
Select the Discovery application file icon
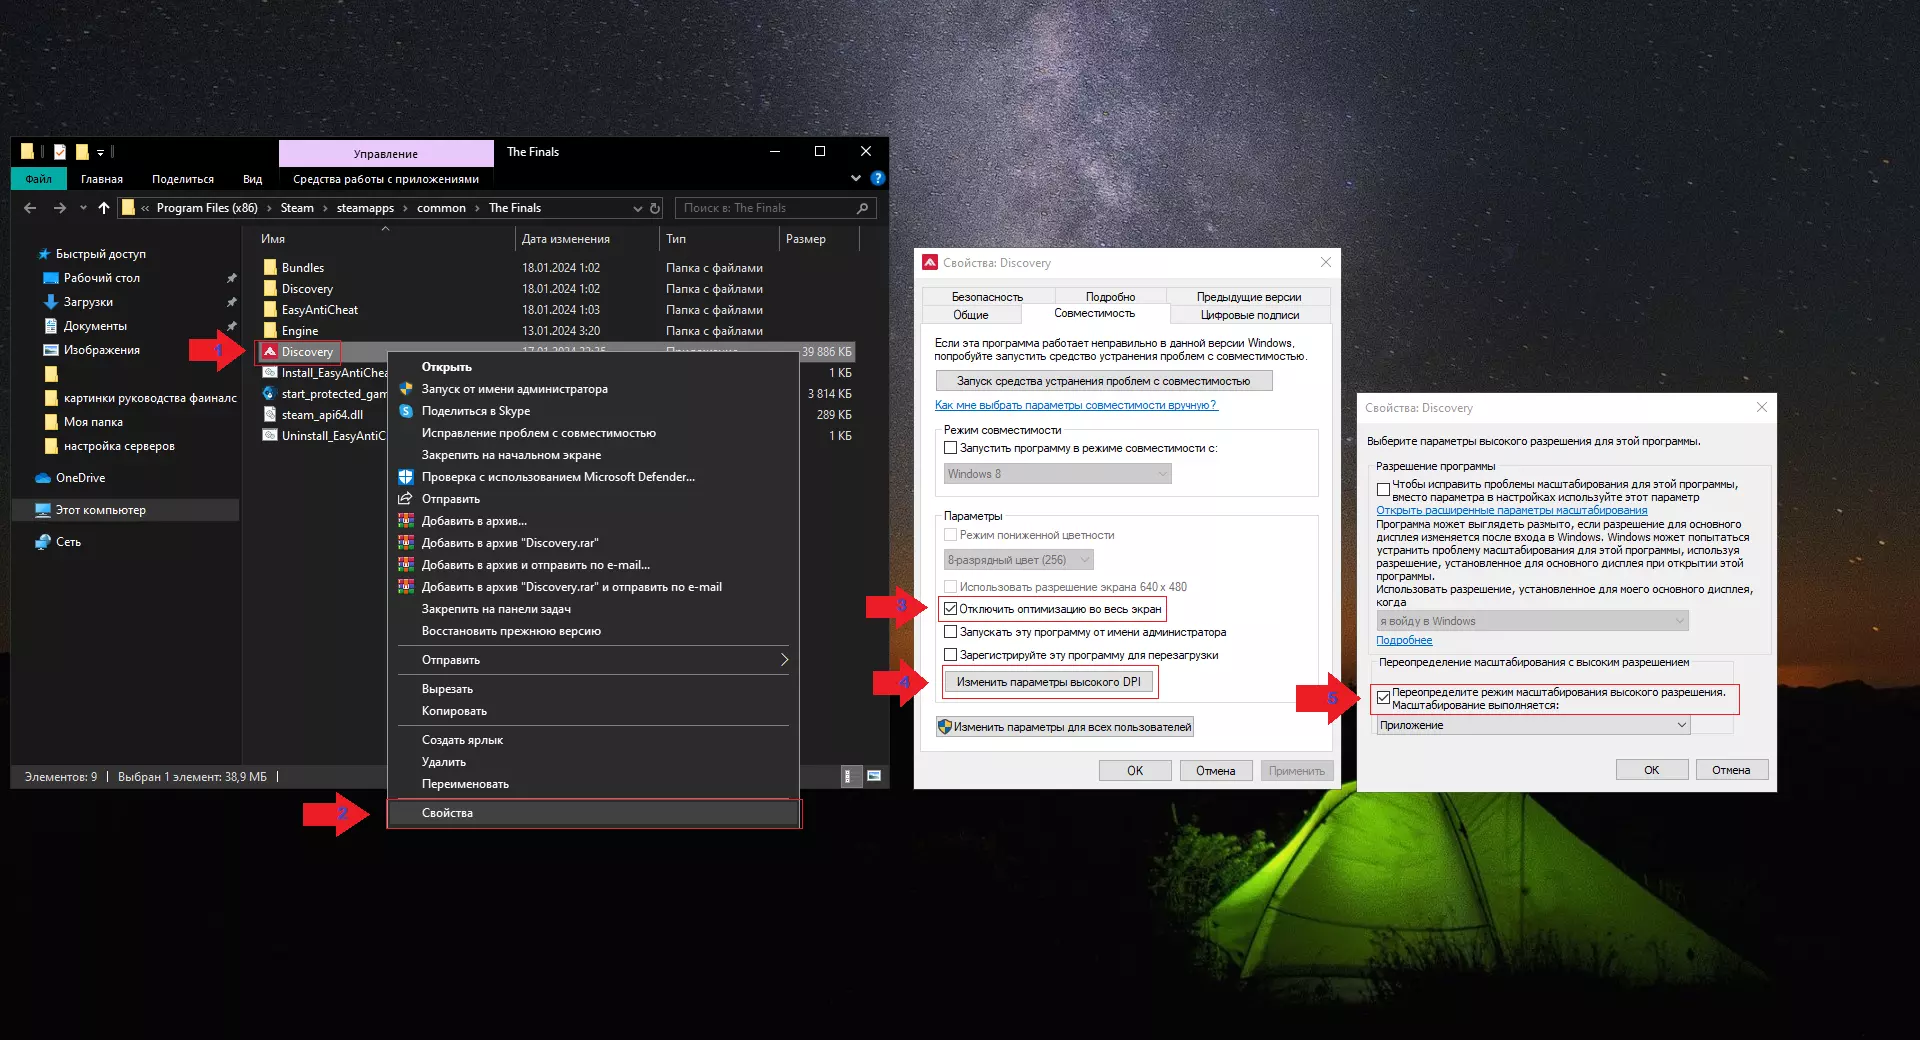point(269,351)
